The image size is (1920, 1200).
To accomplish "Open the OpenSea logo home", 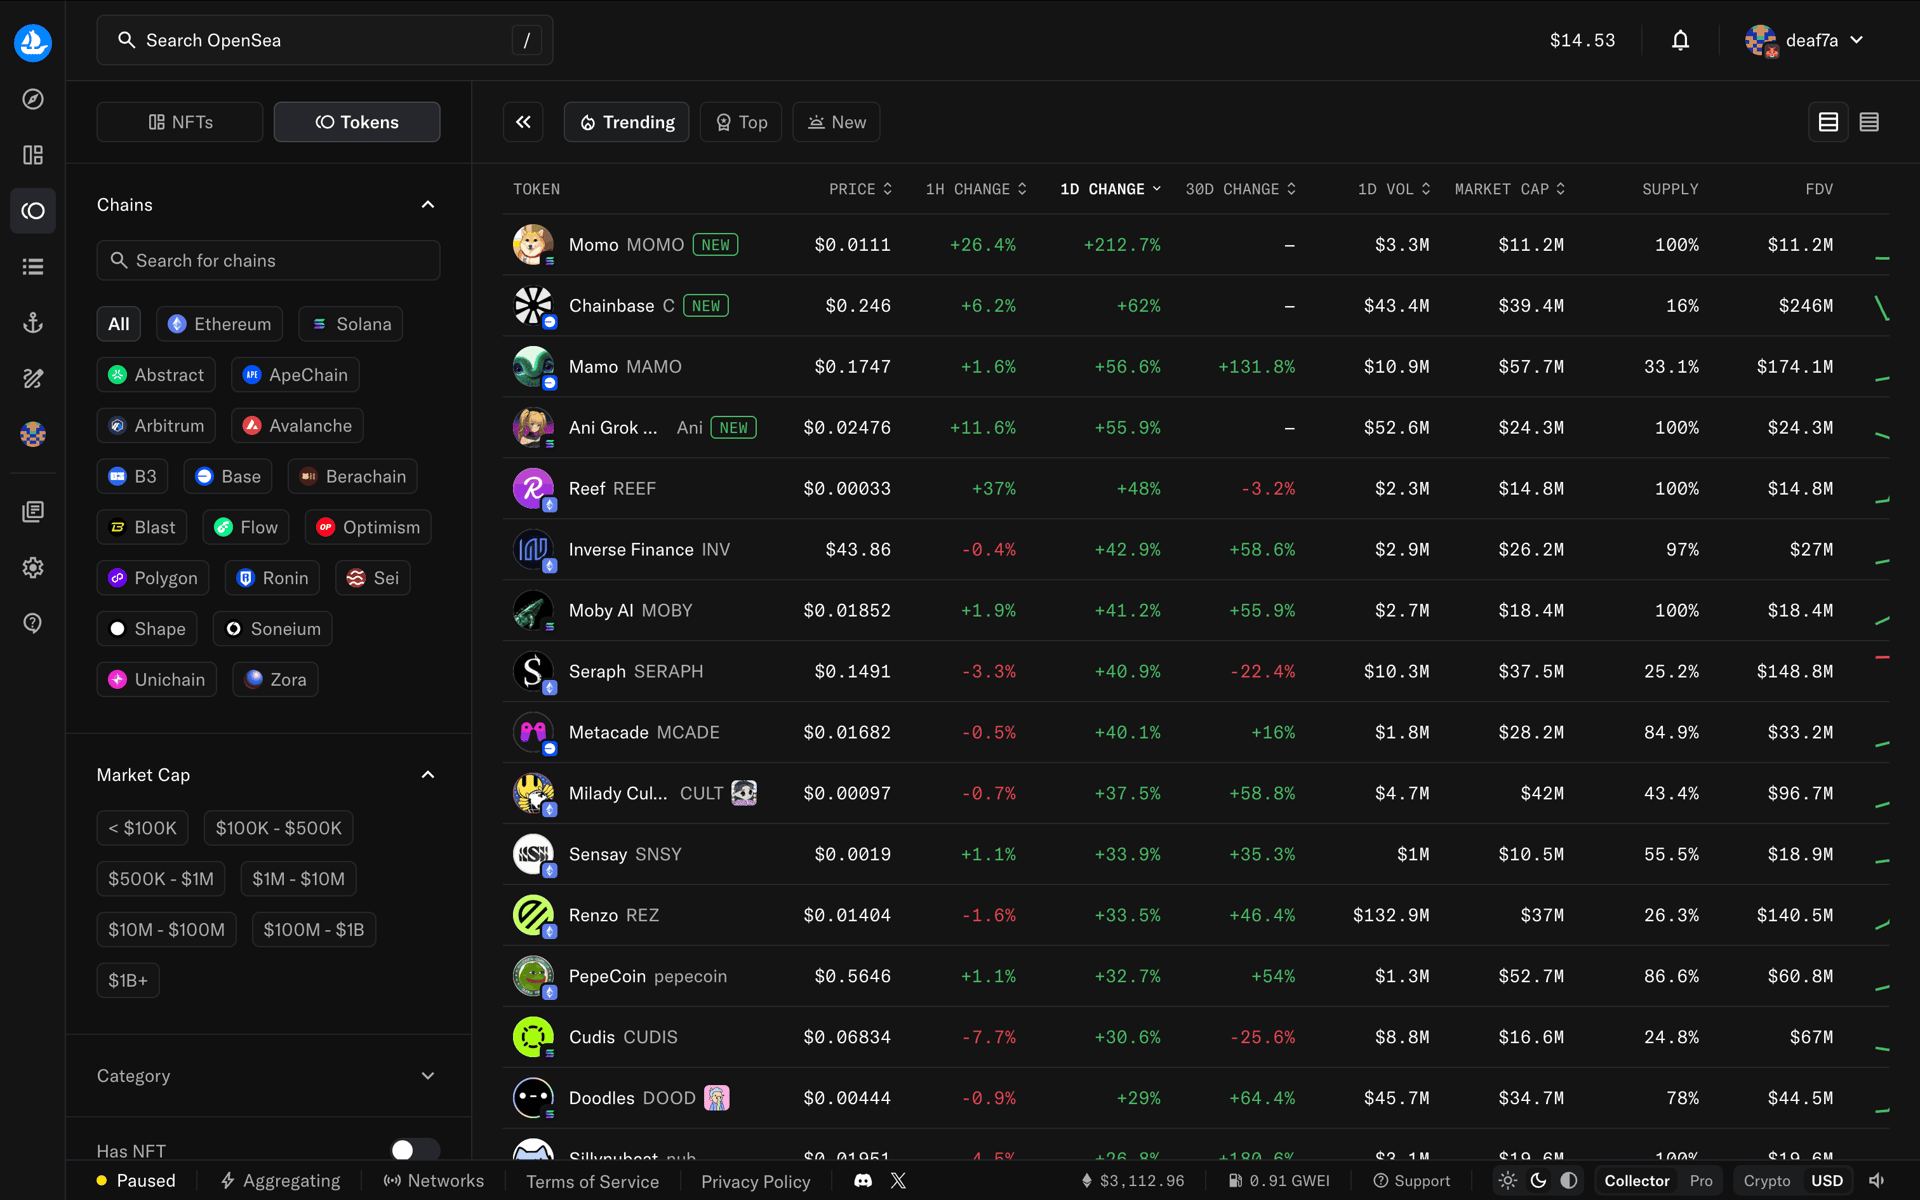I will coord(33,42).
